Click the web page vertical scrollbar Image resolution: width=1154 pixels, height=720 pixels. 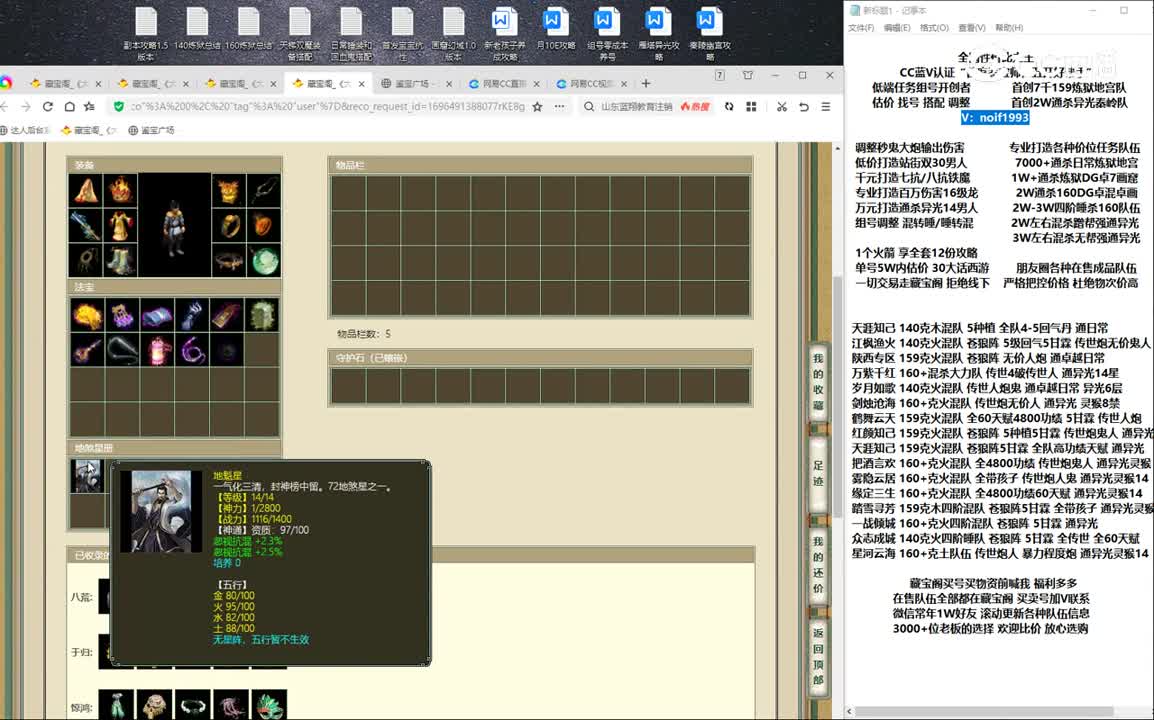pos(838,398)
